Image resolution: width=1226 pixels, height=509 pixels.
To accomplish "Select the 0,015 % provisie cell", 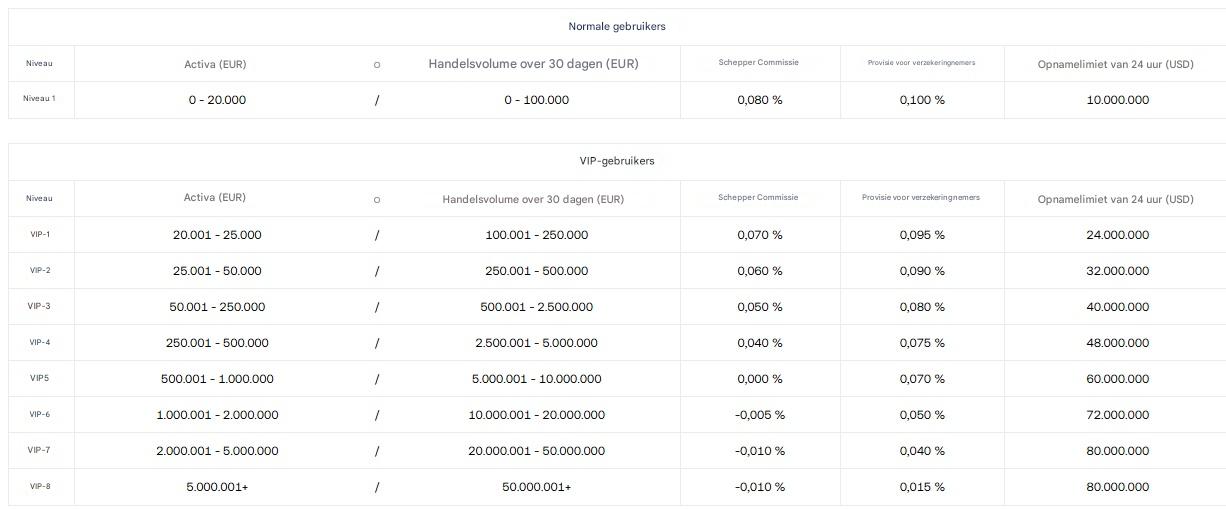I will (921, 487).
